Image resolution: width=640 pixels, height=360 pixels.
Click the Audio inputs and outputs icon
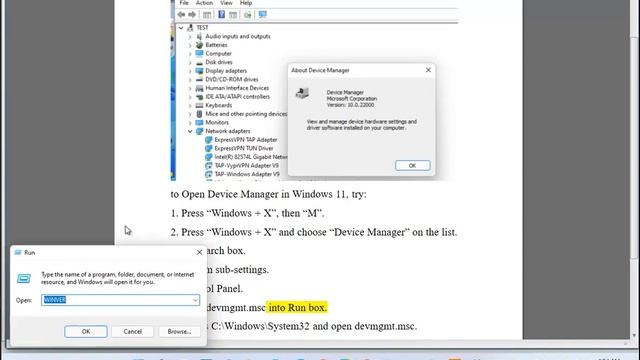pyautogui.click(x=199, y=36)
